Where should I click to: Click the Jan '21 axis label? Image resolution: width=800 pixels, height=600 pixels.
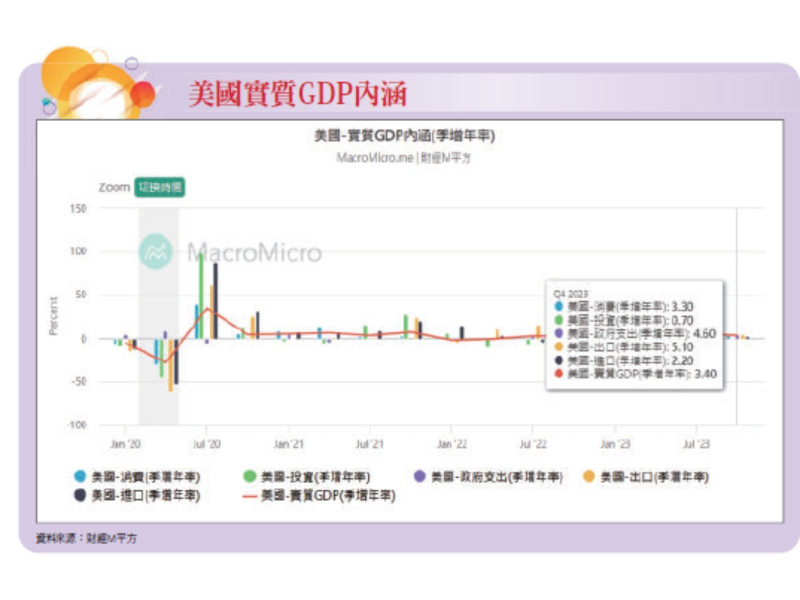(288, 444)
